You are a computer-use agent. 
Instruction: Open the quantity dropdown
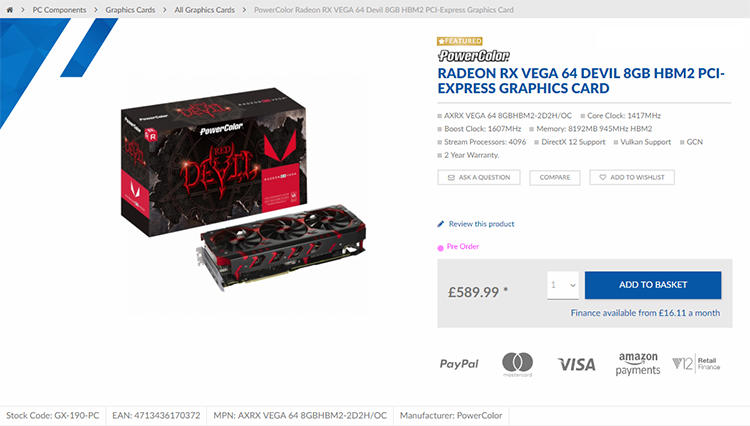[x=563, y=285]
